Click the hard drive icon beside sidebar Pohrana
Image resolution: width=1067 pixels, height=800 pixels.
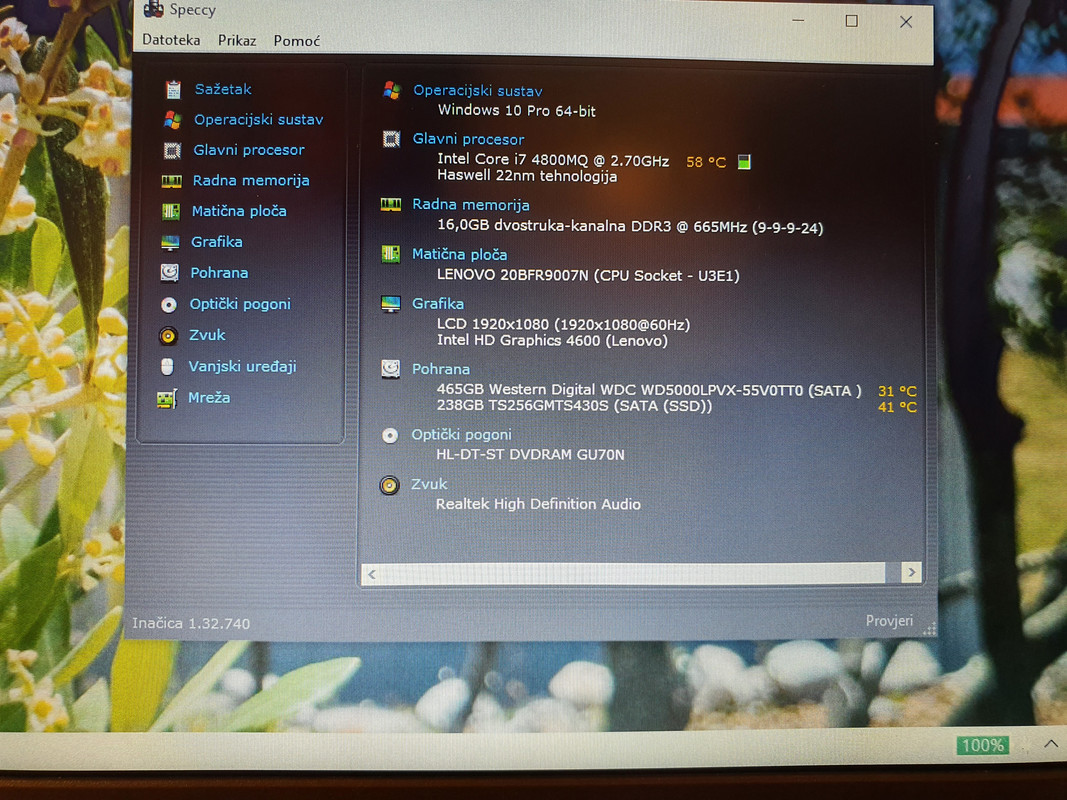coord(169,273)
